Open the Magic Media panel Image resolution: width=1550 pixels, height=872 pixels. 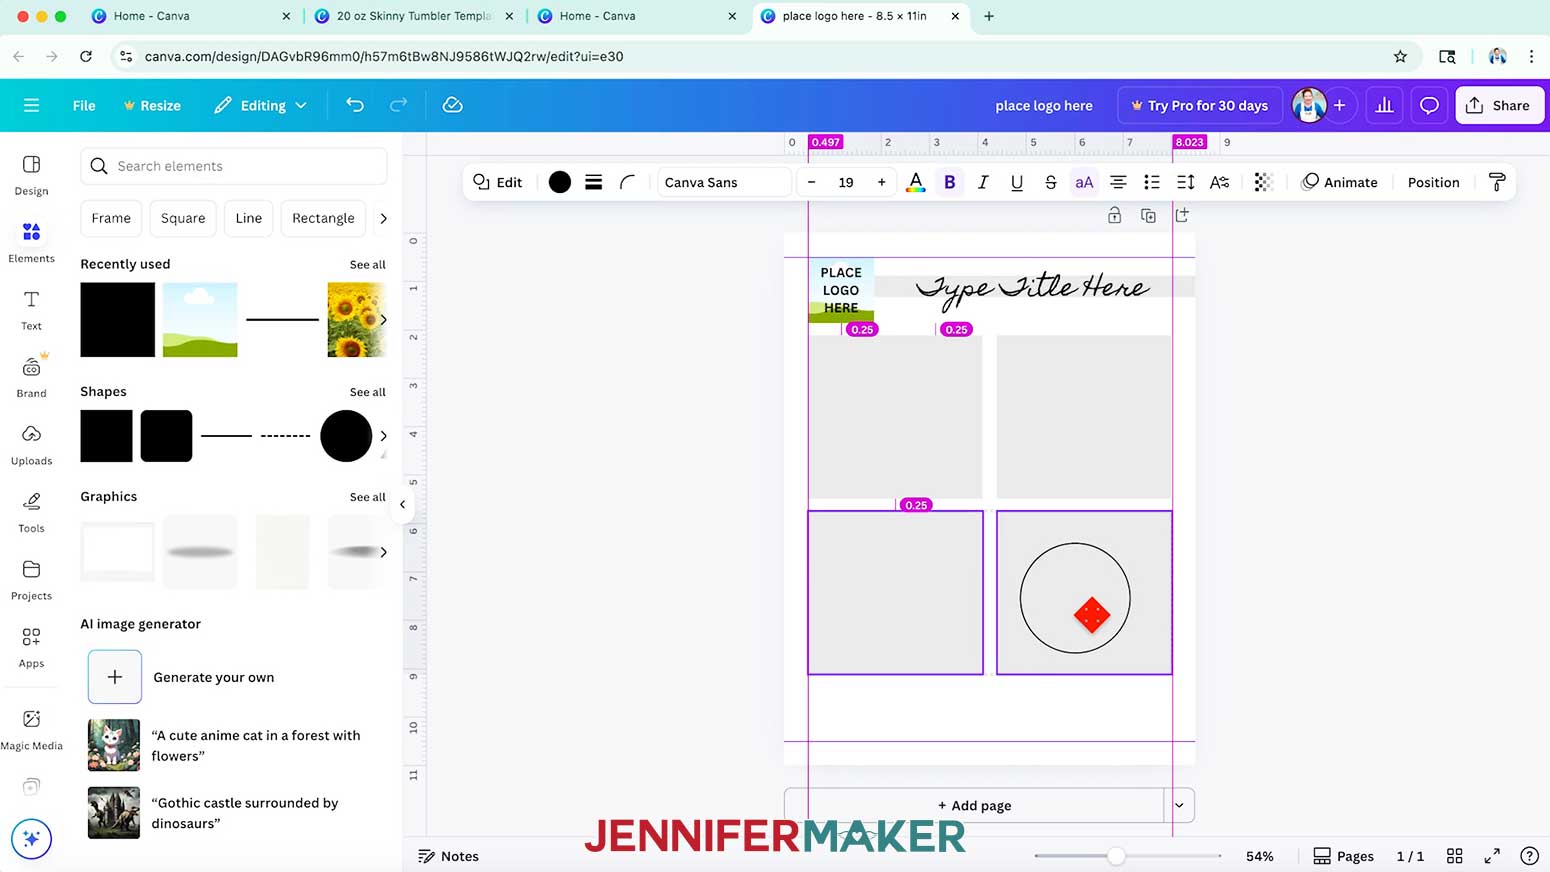tap(31, 730)
